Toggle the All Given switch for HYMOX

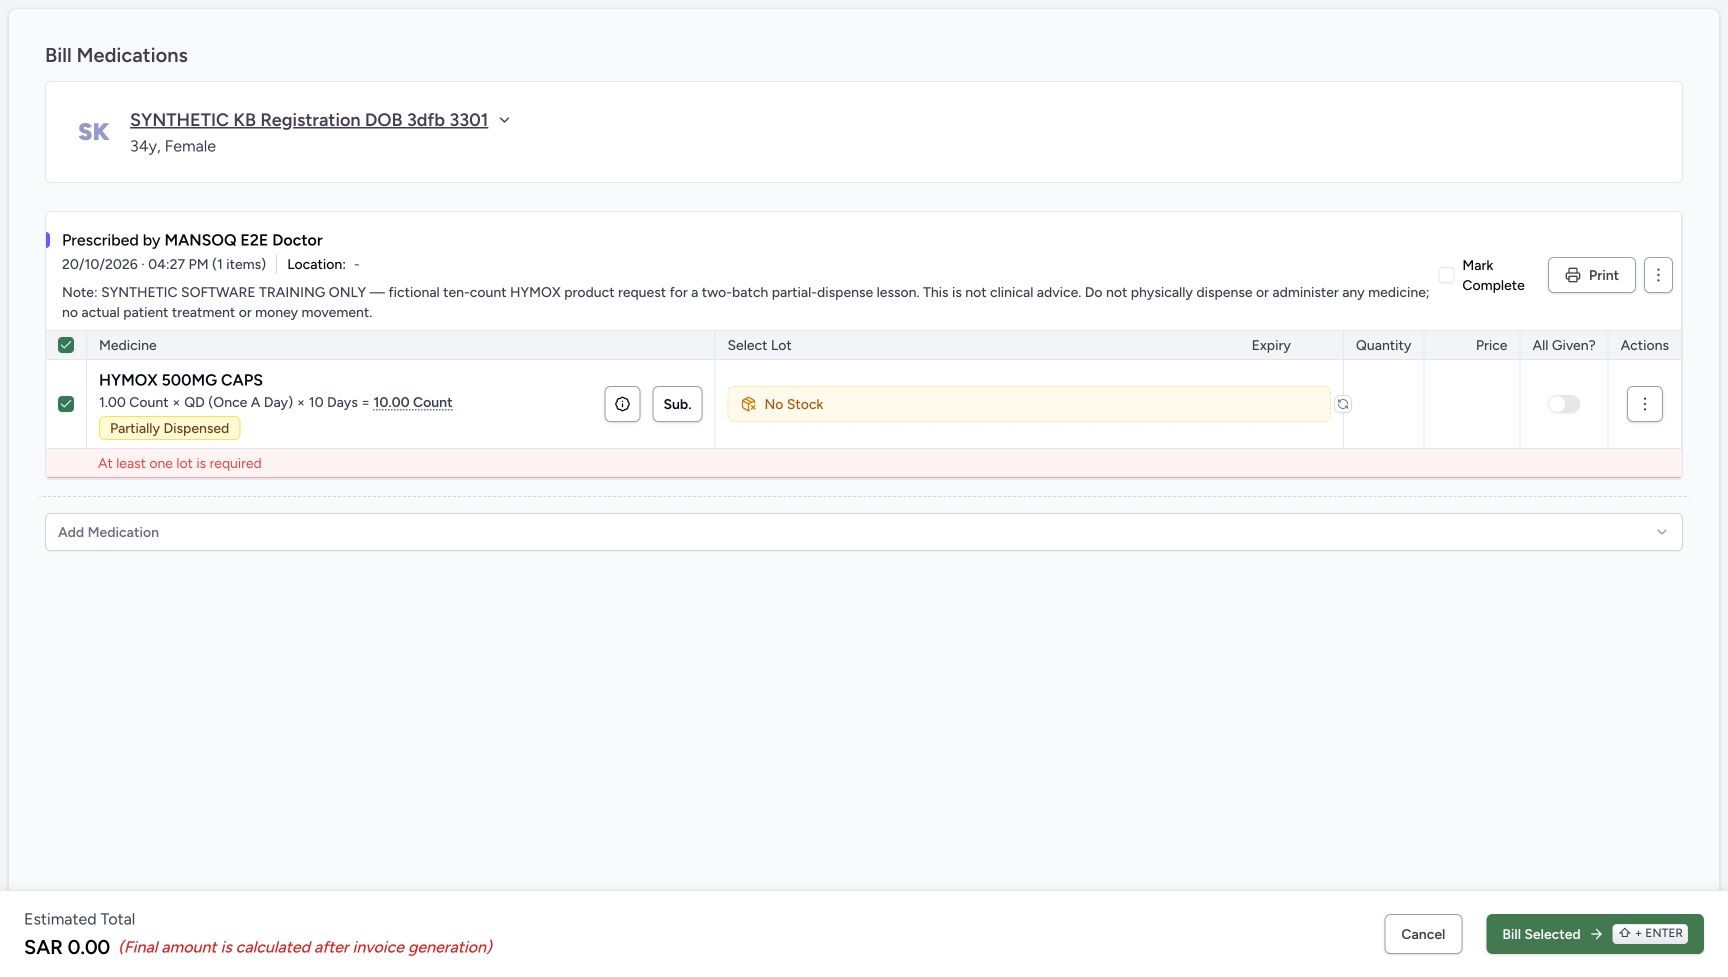[1564, 404]
